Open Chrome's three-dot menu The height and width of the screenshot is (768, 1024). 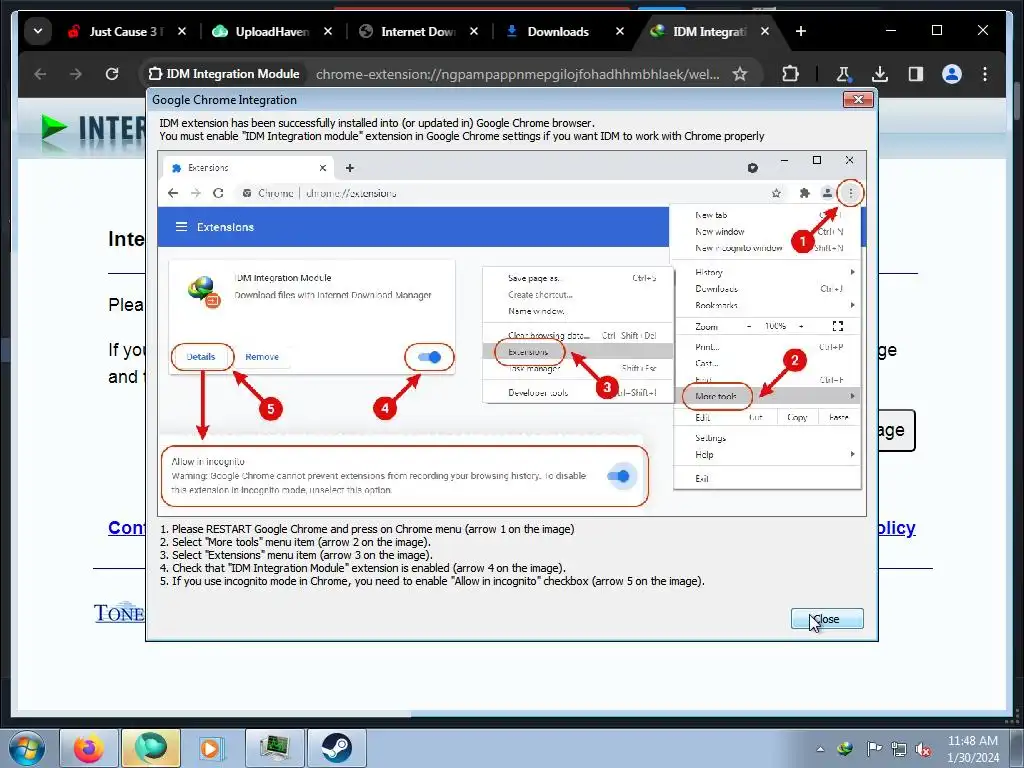pos(985,74)
